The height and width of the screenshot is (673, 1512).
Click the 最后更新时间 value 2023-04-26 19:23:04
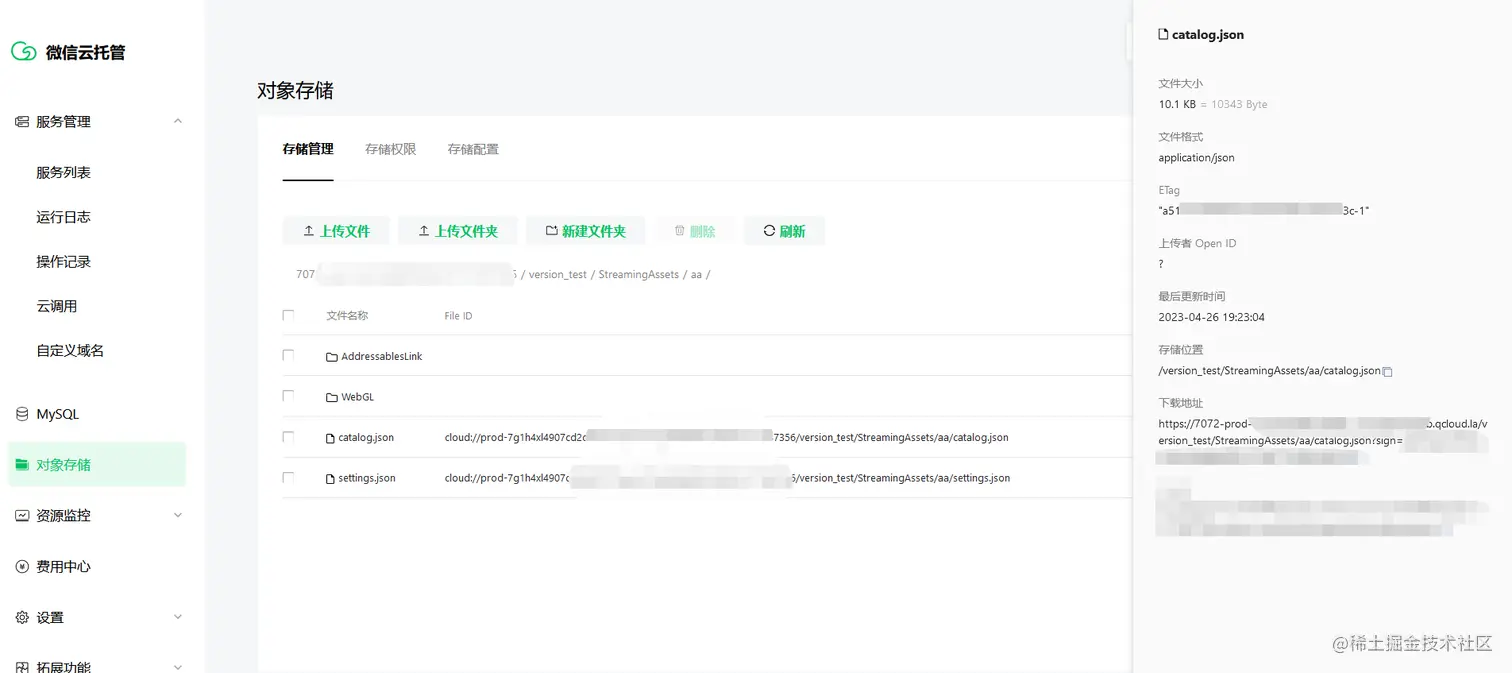point(1211,317)
